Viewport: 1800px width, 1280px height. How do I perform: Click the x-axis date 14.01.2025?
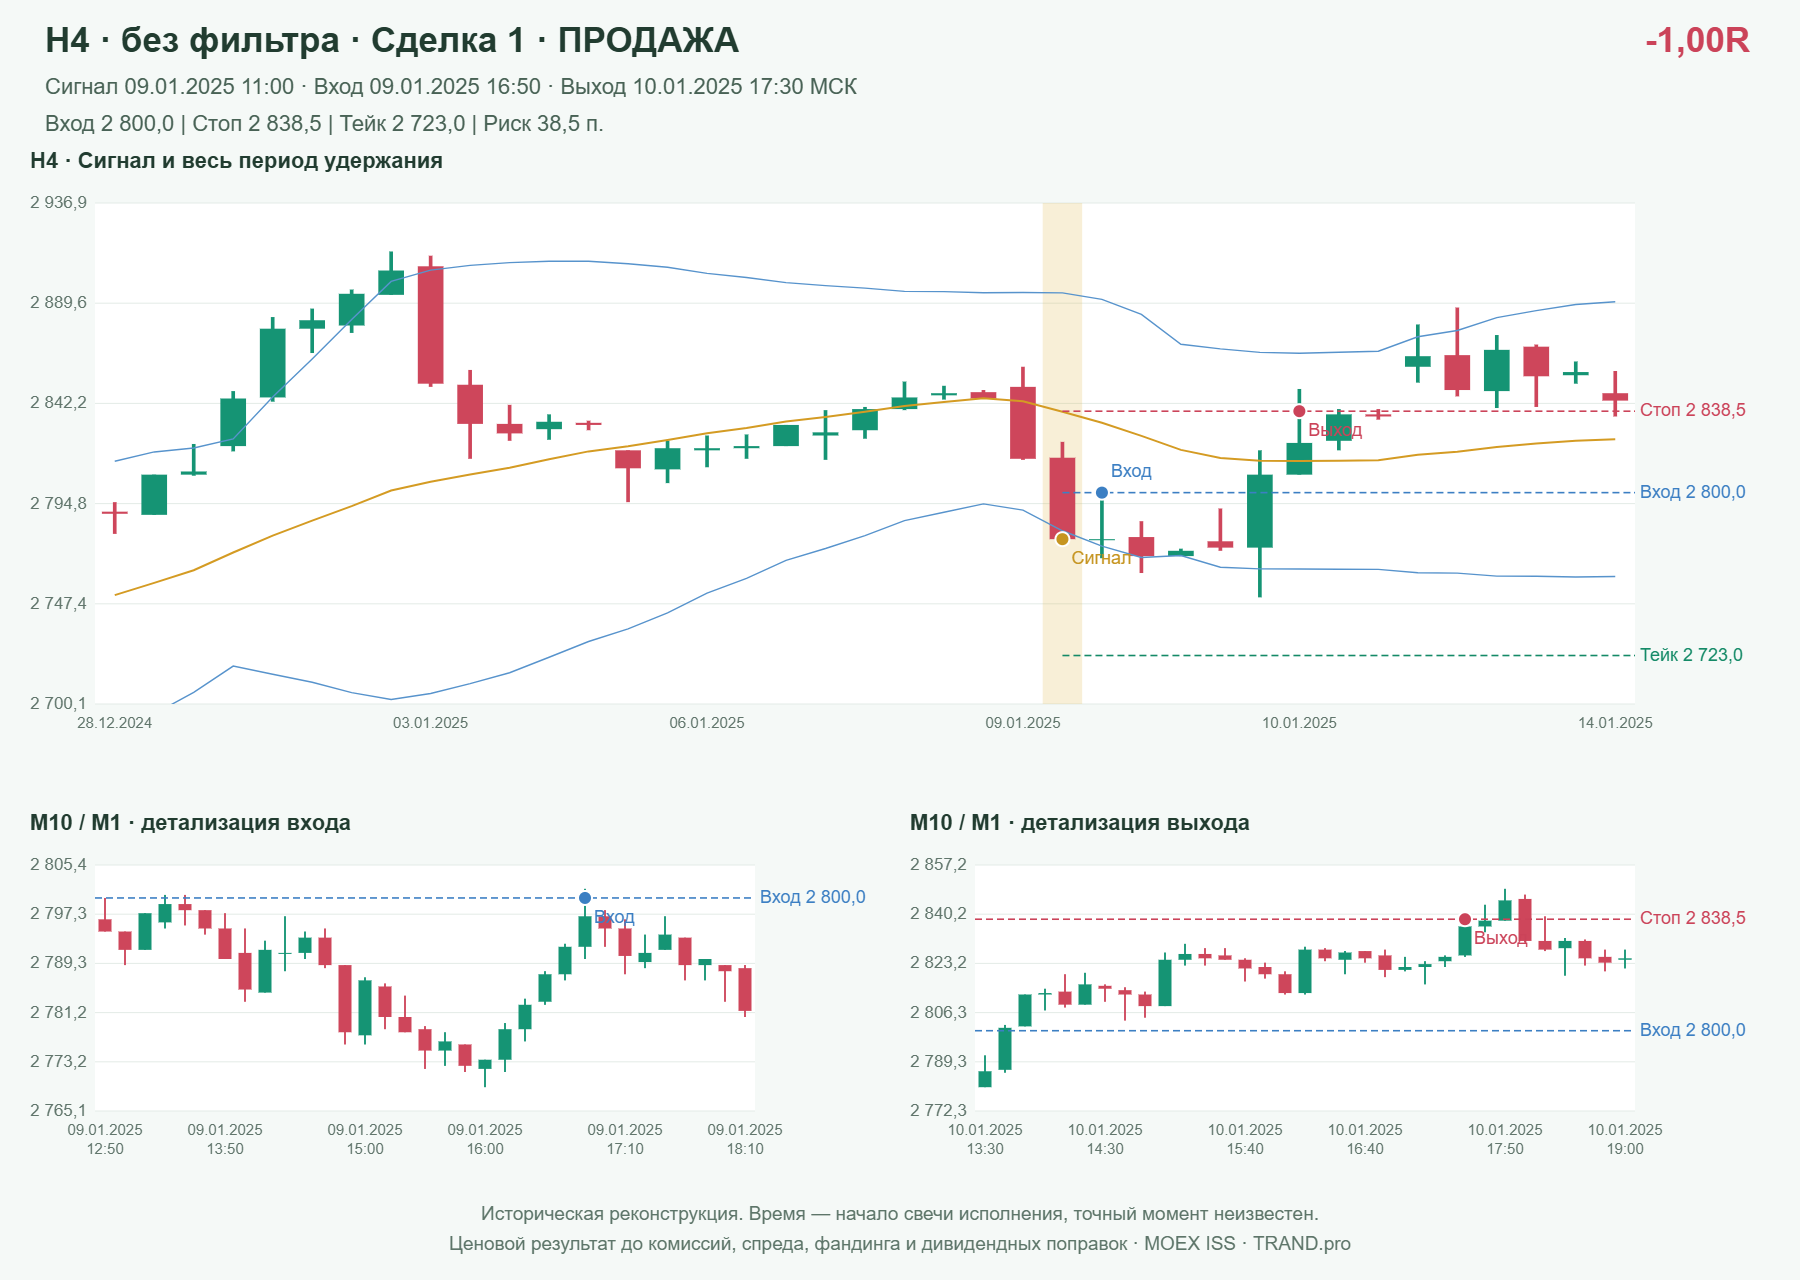[1615, 723]
